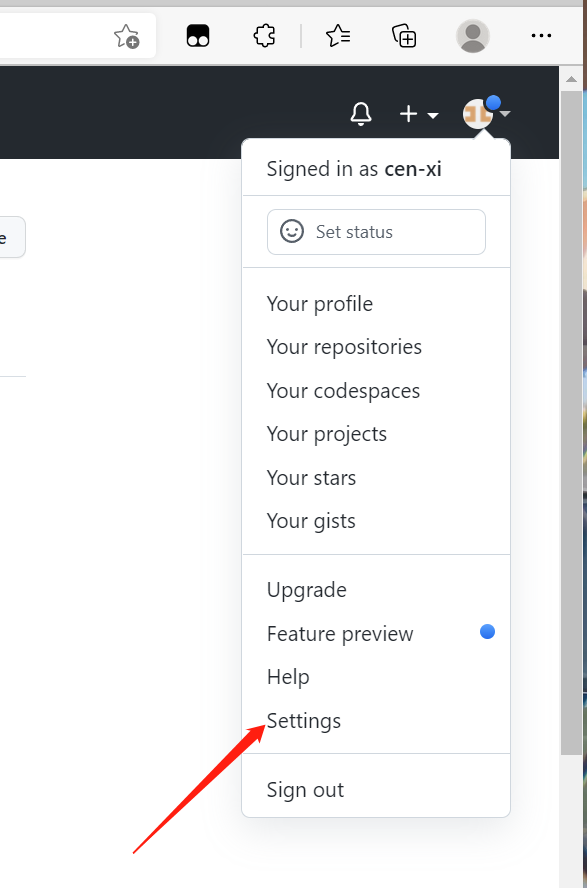
Task: Add this page to favorites star
Action: click(126, 36)
